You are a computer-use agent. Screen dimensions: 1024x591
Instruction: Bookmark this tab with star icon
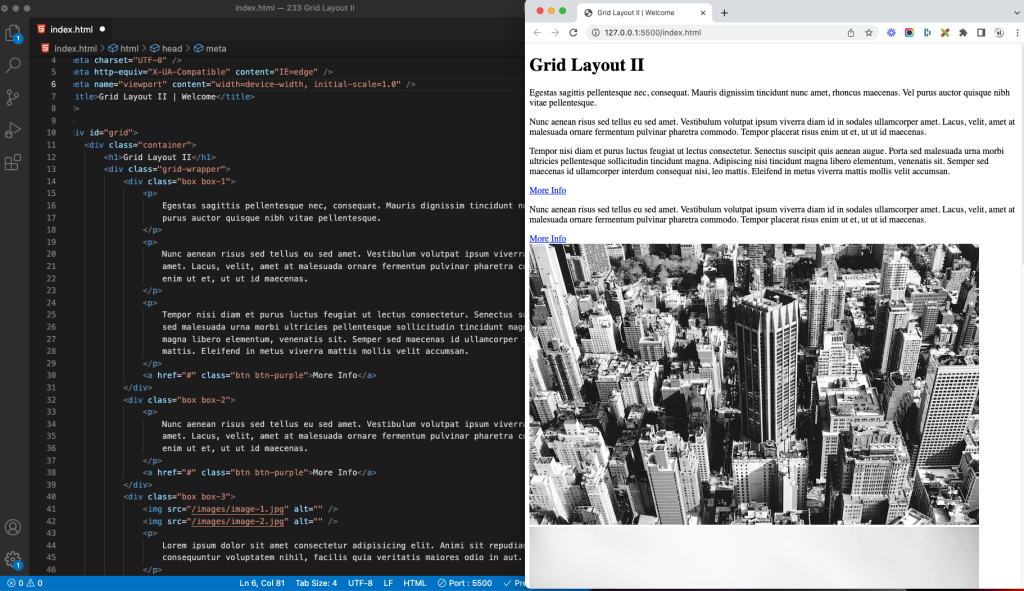coord(869,33)
